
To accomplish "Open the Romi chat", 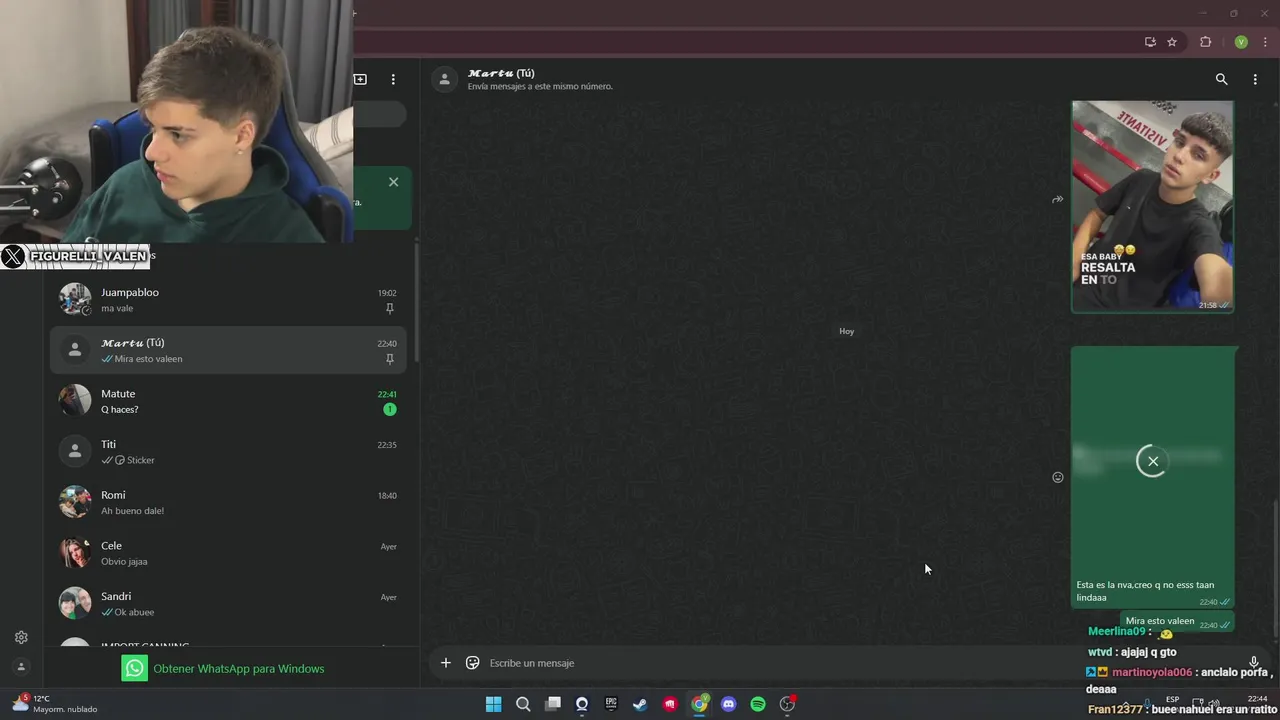I will click(228, 502).
